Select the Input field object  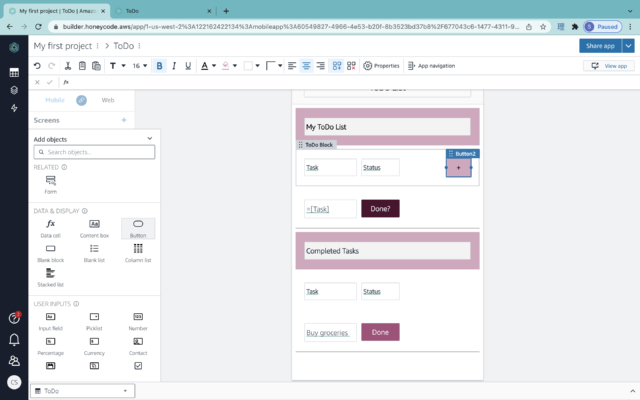coord(51,322)
